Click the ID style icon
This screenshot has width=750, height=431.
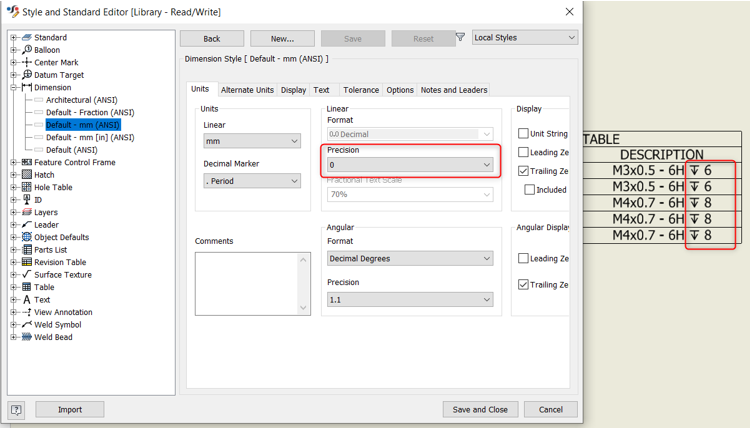pyautogui.click(x=27, y=199)
